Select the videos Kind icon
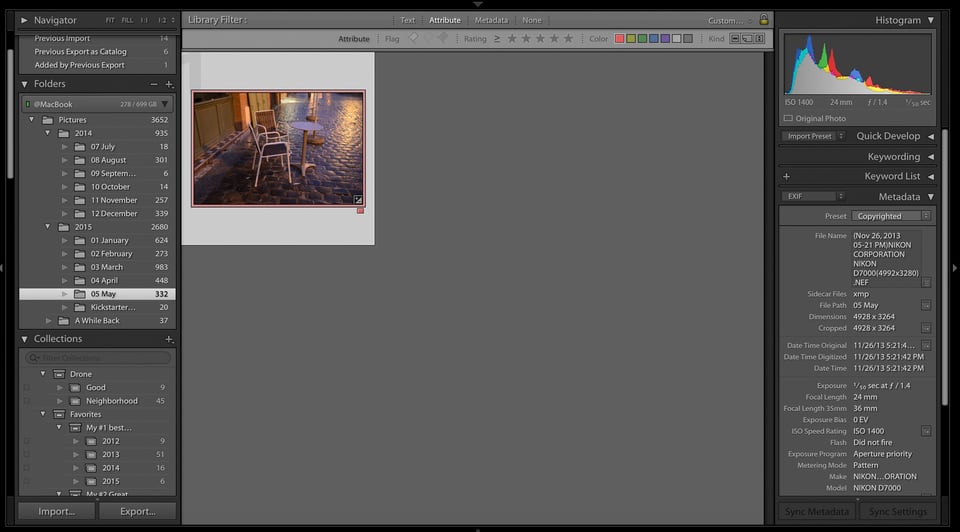 pos(759,39)
